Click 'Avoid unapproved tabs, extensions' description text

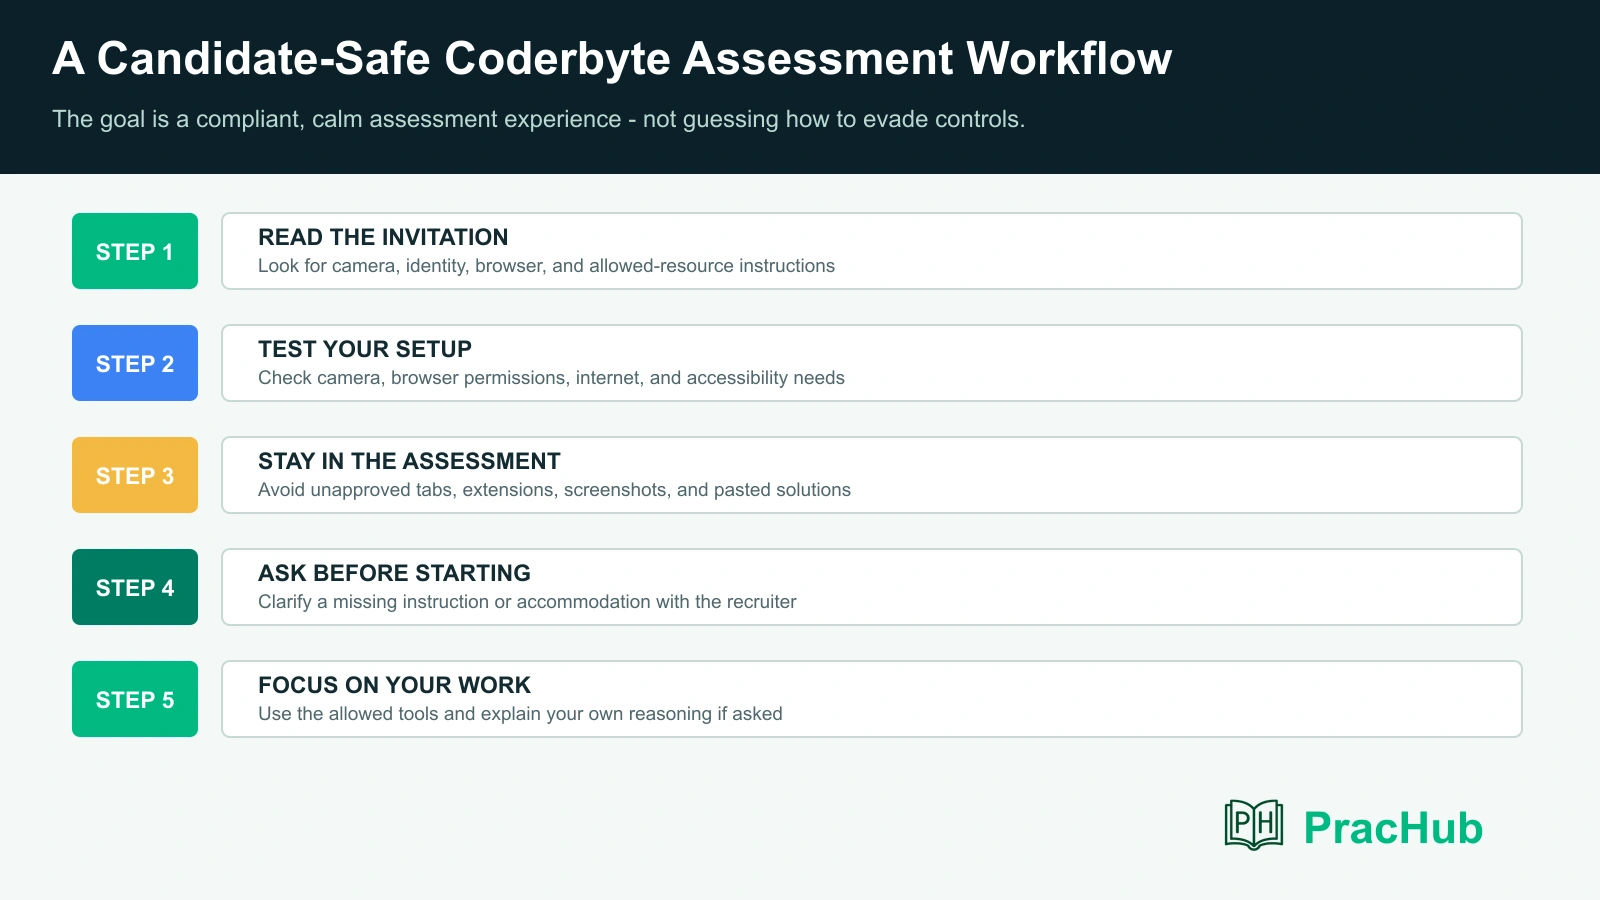point(554,490)
